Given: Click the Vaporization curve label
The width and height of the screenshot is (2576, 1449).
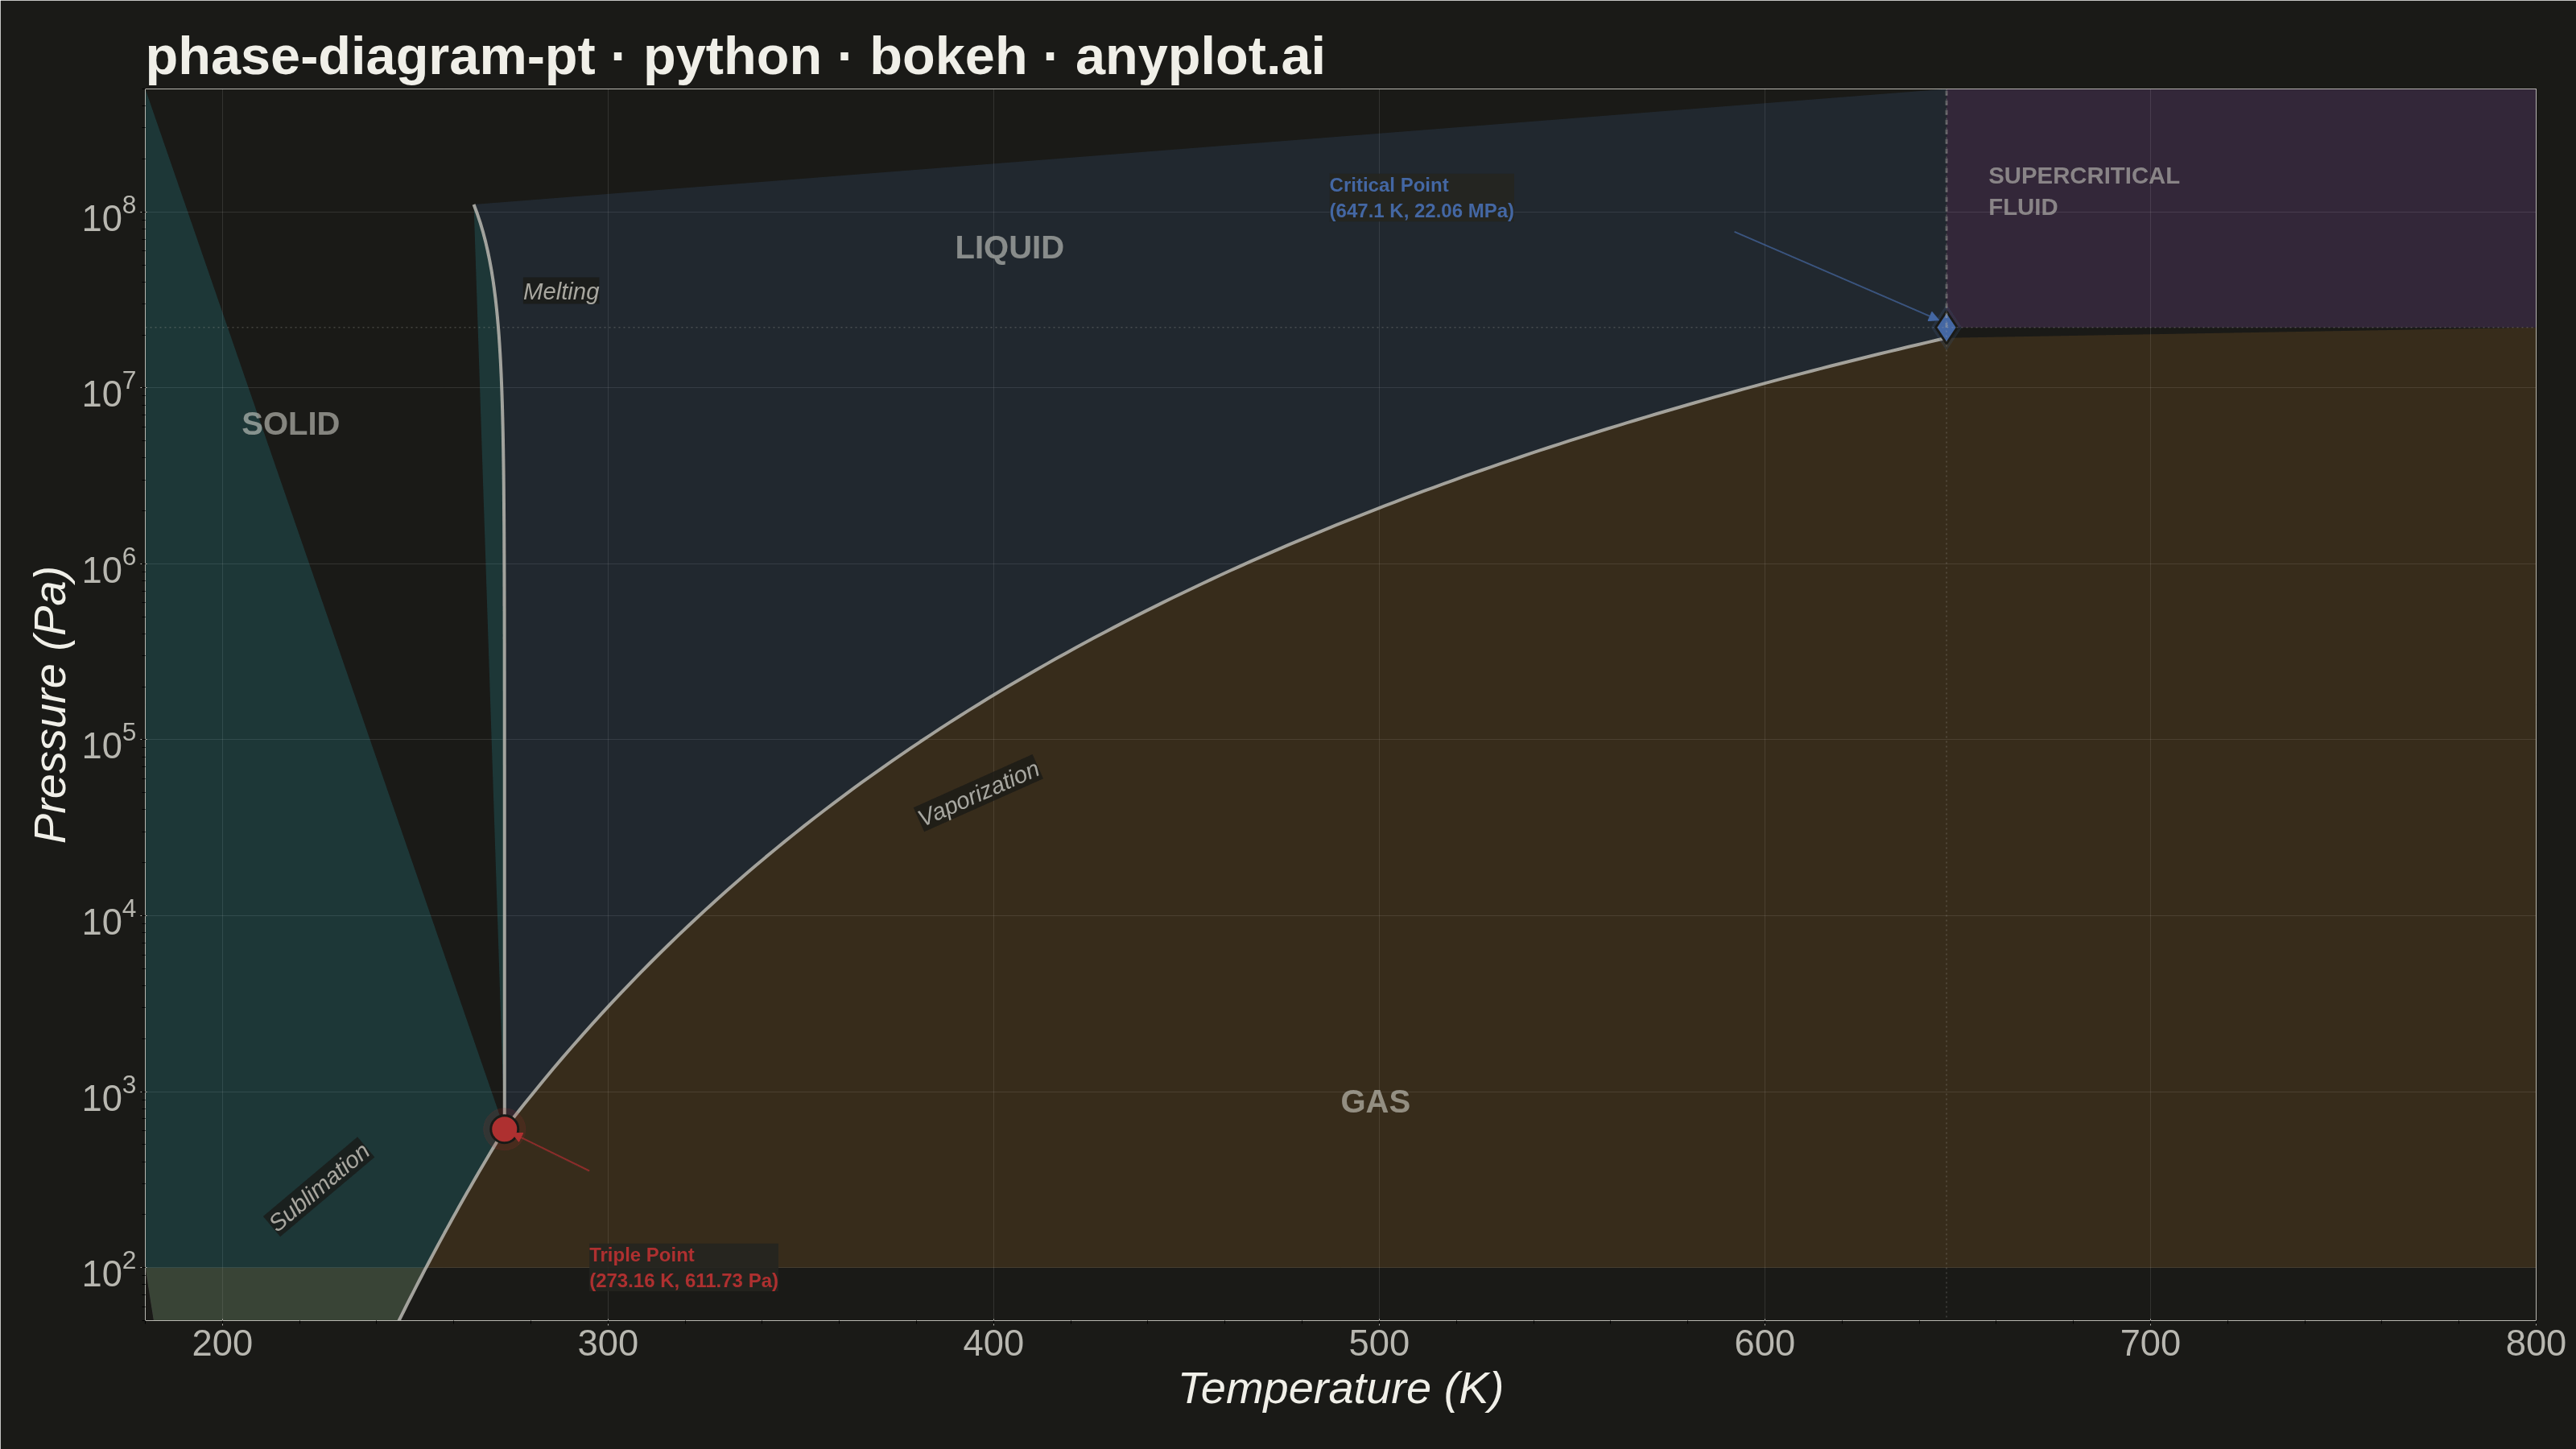Looking at the screenshot, I should (x=978, y=793).
